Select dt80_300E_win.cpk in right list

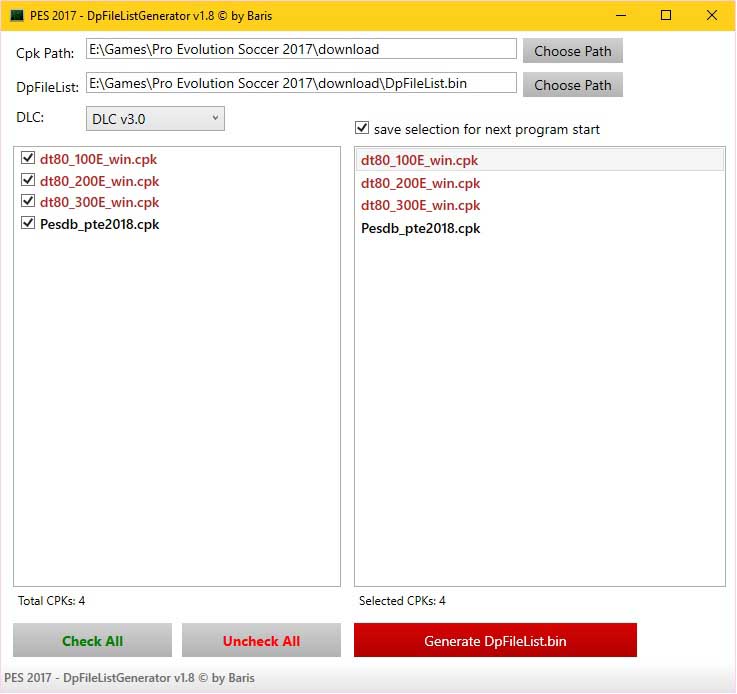(540, 205)
